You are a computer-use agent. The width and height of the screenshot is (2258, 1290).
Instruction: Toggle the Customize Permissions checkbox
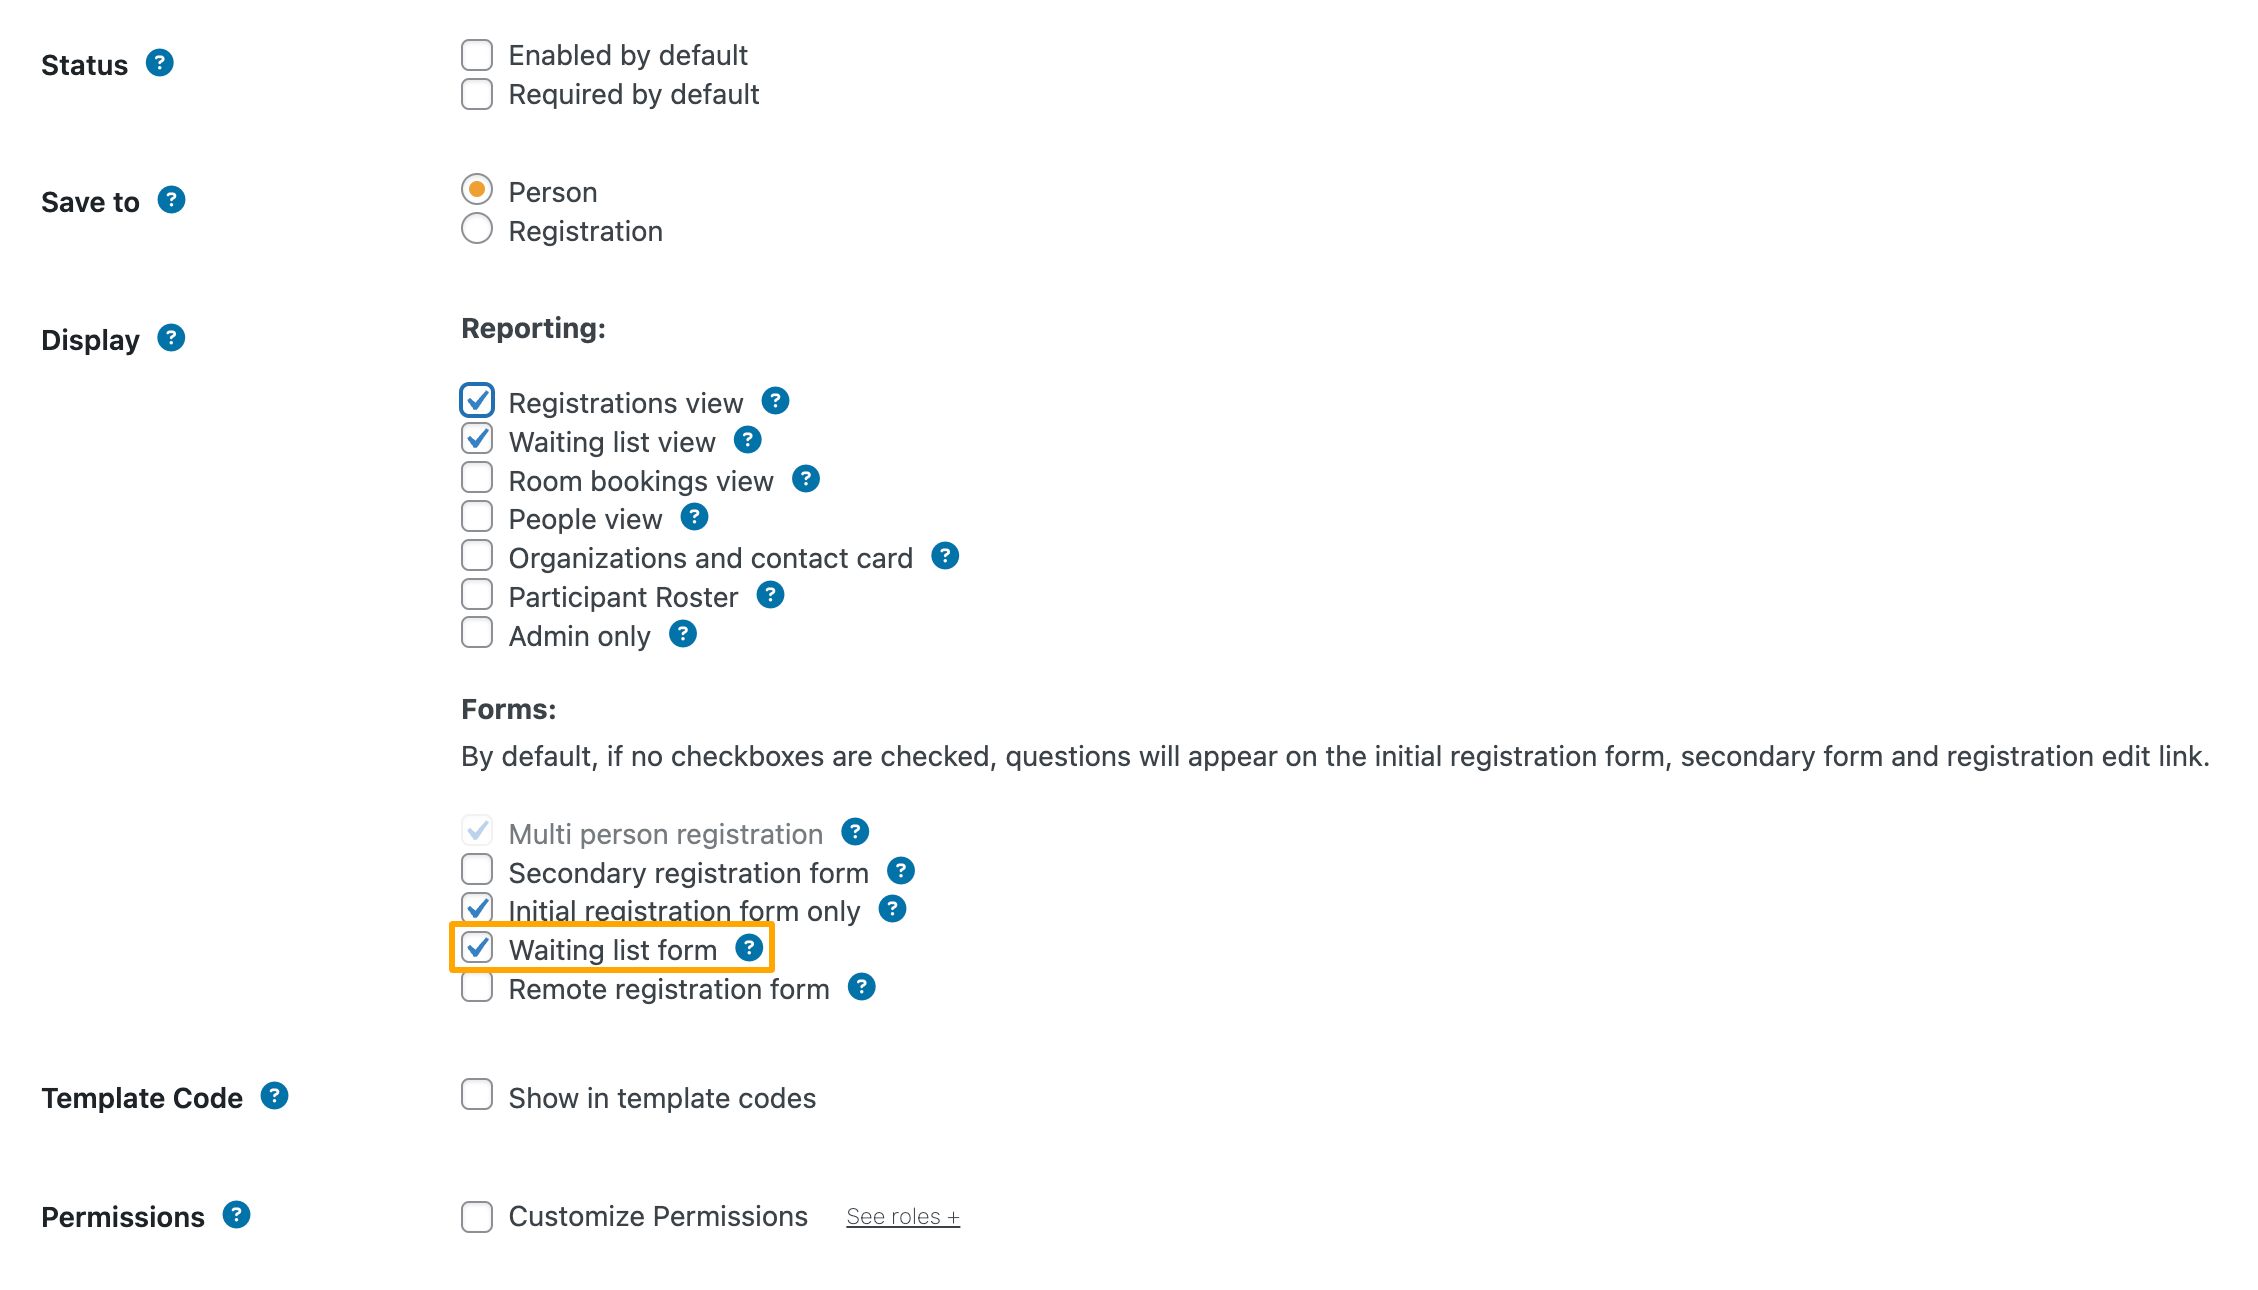(477, 1217)
